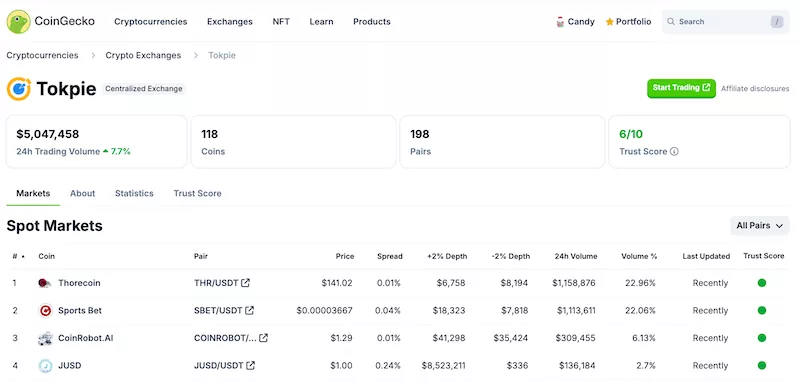
Task: Click Thorecoin's green trust score dot
Action: [762, 283]
